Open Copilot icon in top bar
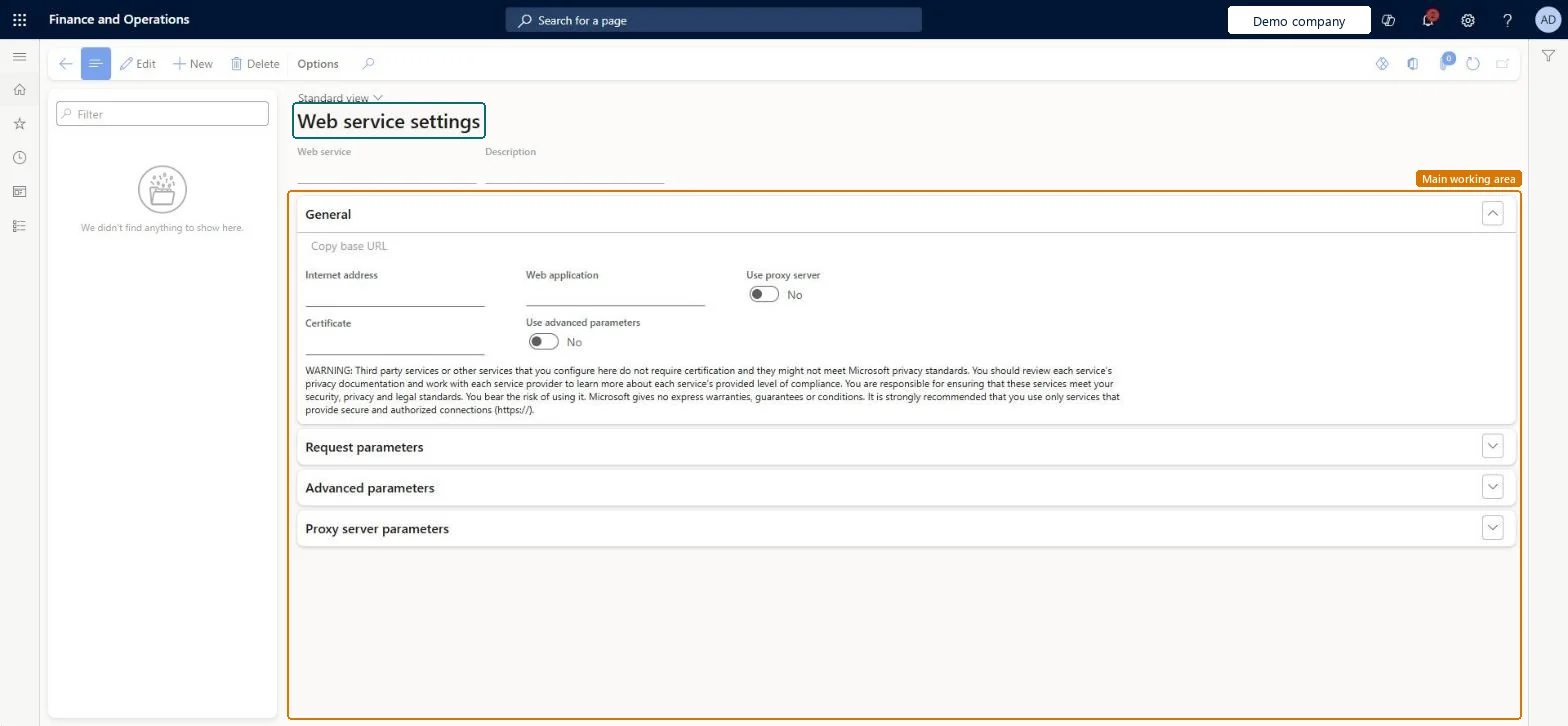Screen dimensions: 1568x726 (x=1388, y=20)
